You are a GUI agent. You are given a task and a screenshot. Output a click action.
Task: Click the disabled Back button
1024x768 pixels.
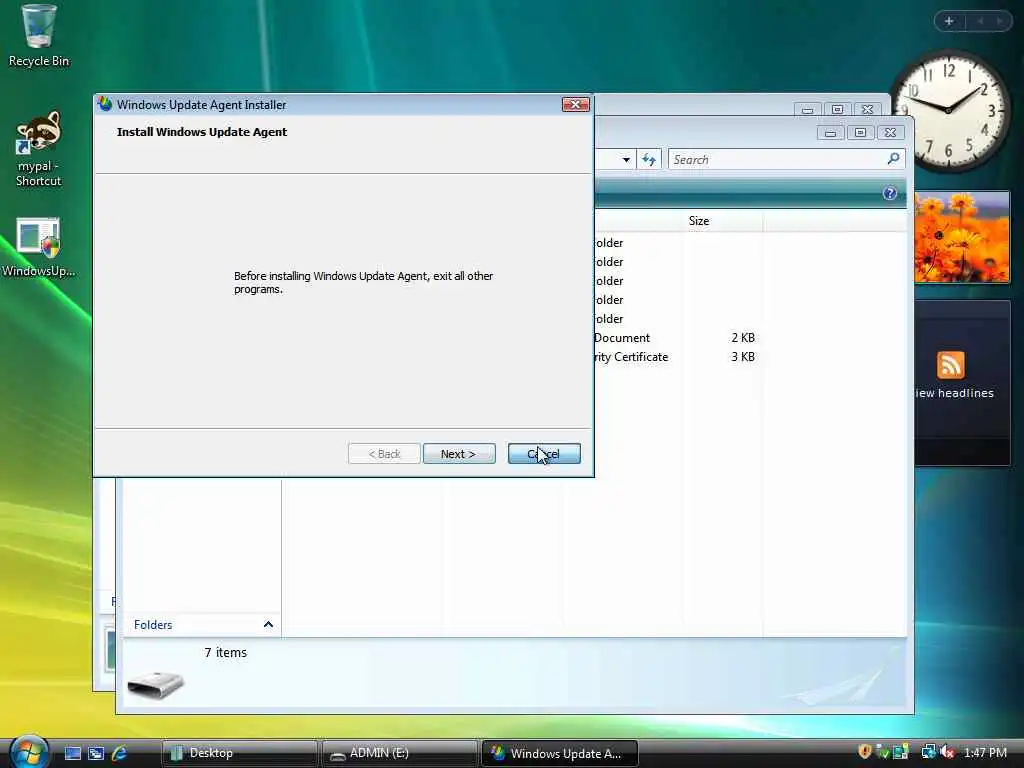pyautogui.click(x=384, y=454)
